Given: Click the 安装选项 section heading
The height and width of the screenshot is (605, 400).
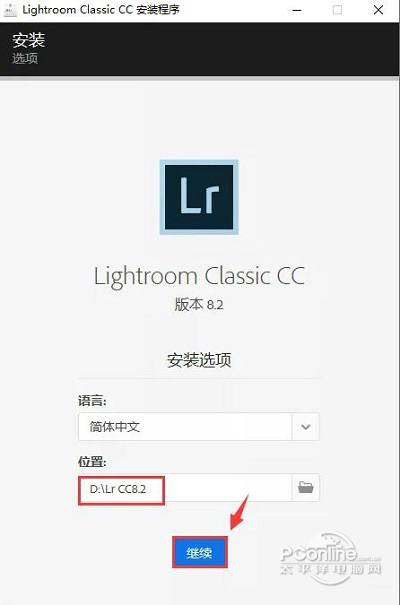Looking at the screenshot, I should [x=199, y=360].
